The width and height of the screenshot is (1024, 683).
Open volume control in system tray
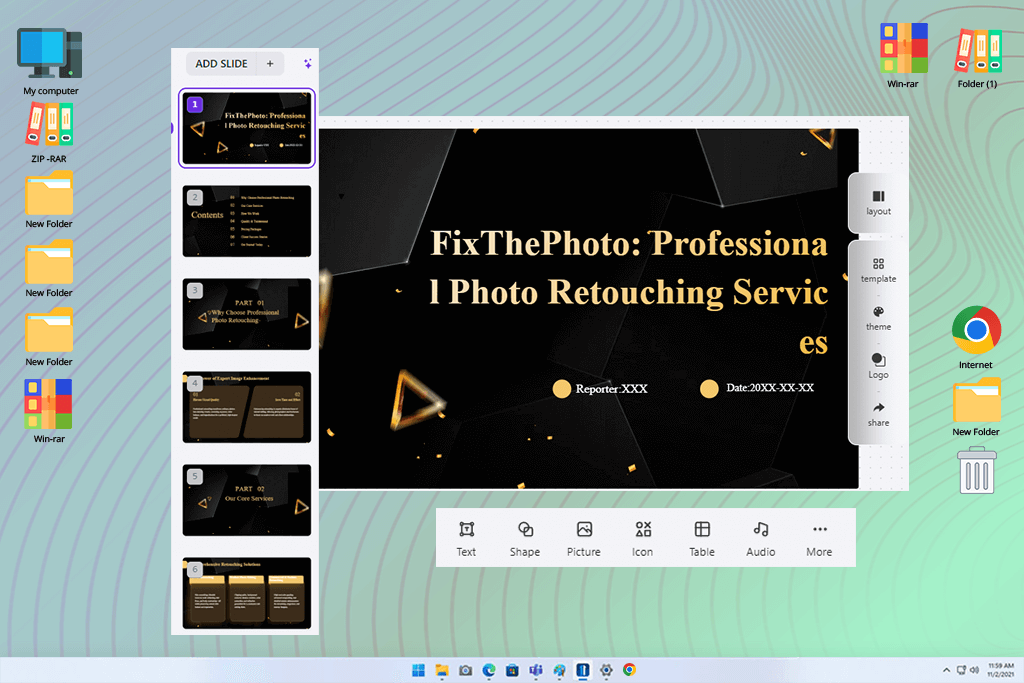974,670
